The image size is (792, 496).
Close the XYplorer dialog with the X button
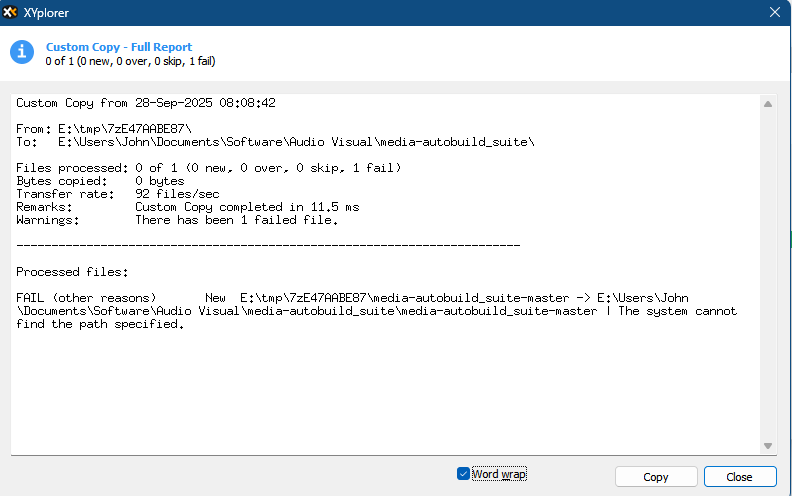point(775,12)
